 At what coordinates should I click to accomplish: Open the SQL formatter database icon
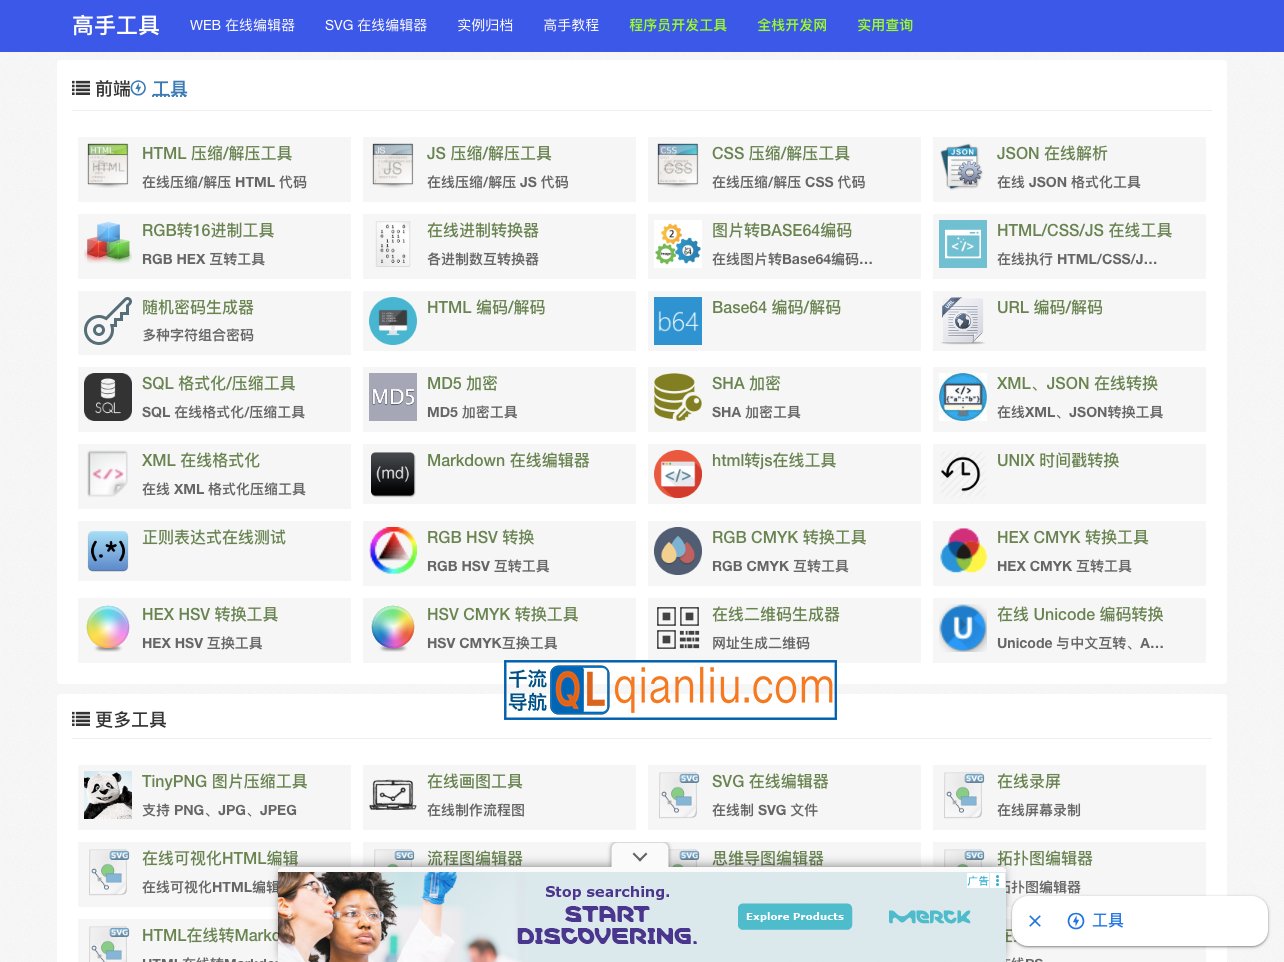[x=108, y=397]
